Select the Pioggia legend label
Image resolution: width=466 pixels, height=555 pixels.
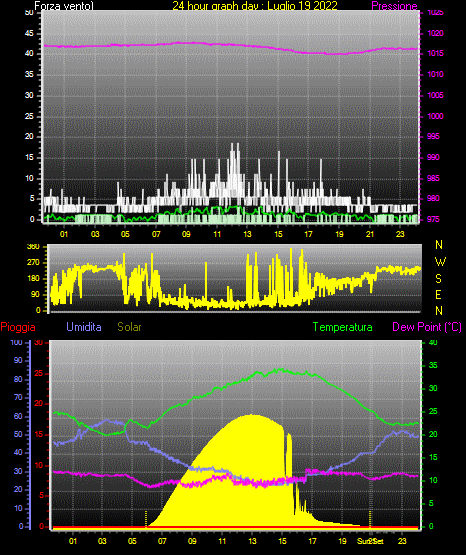pos(18,327)
